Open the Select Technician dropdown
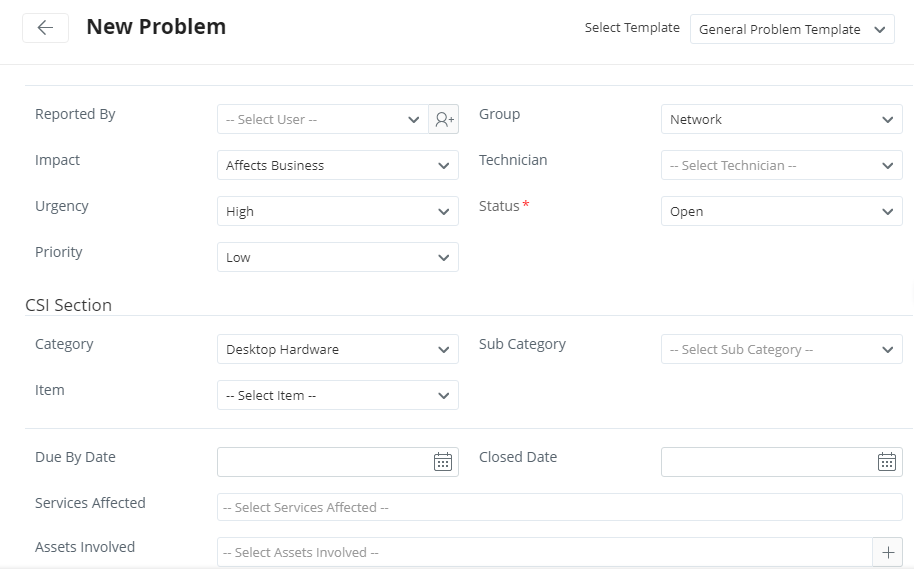Image resolution: width=914 pixels, height=569 pixels. (x=781, y=166)
